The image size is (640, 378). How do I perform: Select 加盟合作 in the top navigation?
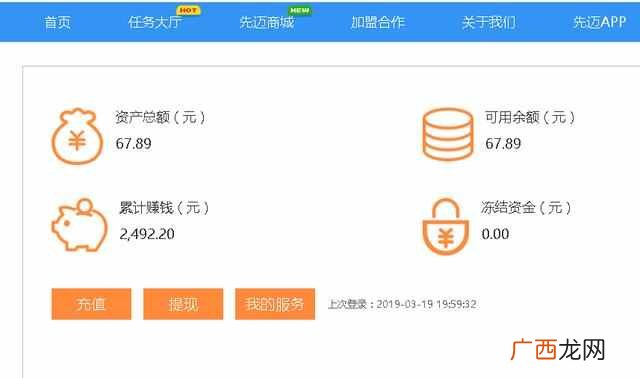378,22
